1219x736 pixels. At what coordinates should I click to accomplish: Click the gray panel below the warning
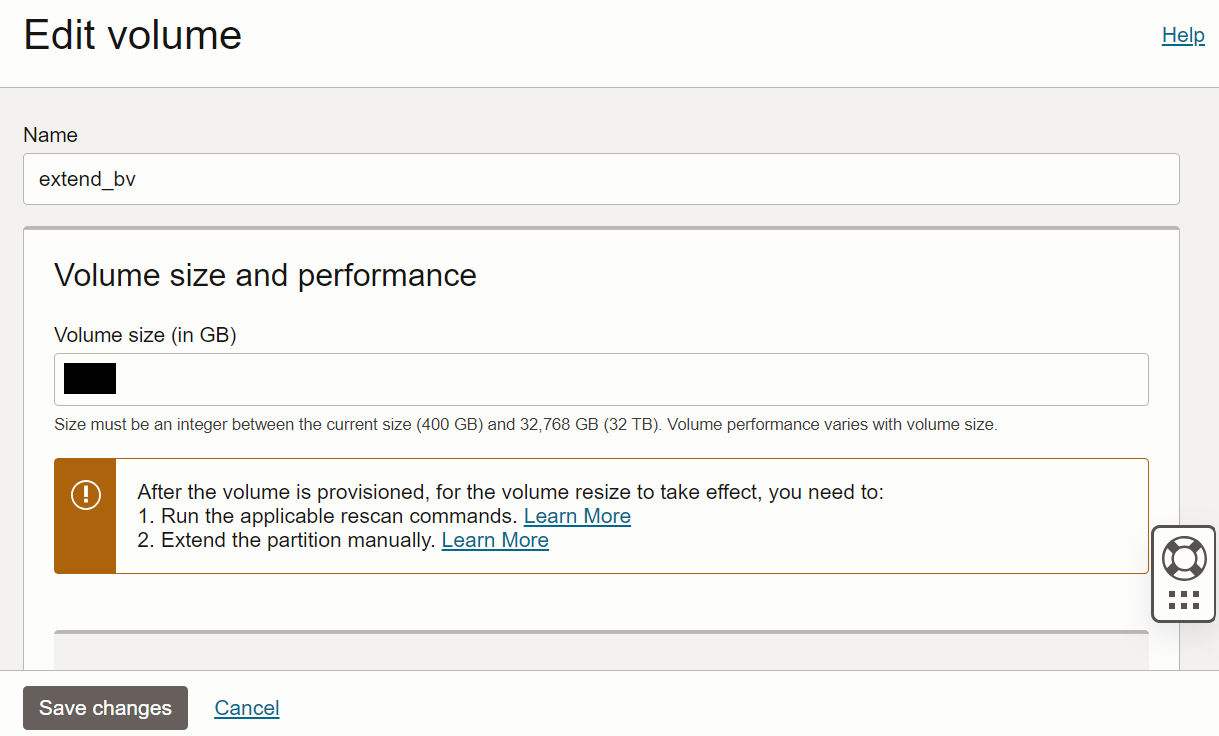pos(600,650)
